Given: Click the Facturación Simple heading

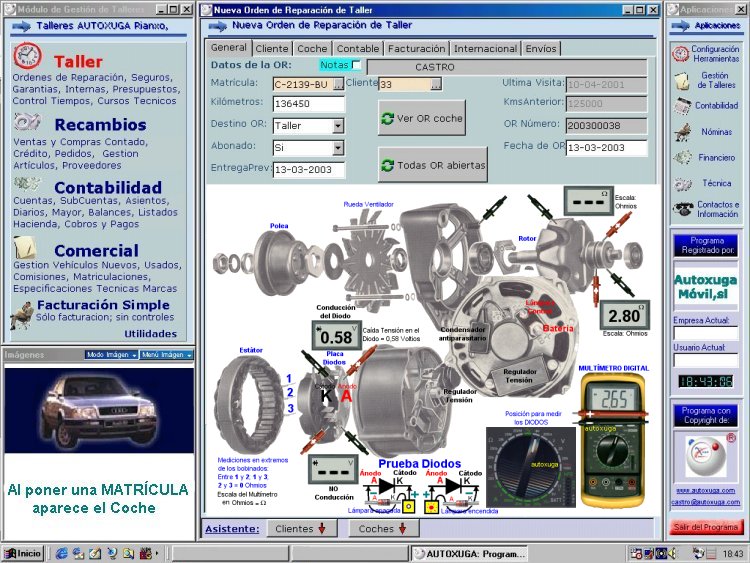Looking at the screenshot, I should [x=103, y=305].
